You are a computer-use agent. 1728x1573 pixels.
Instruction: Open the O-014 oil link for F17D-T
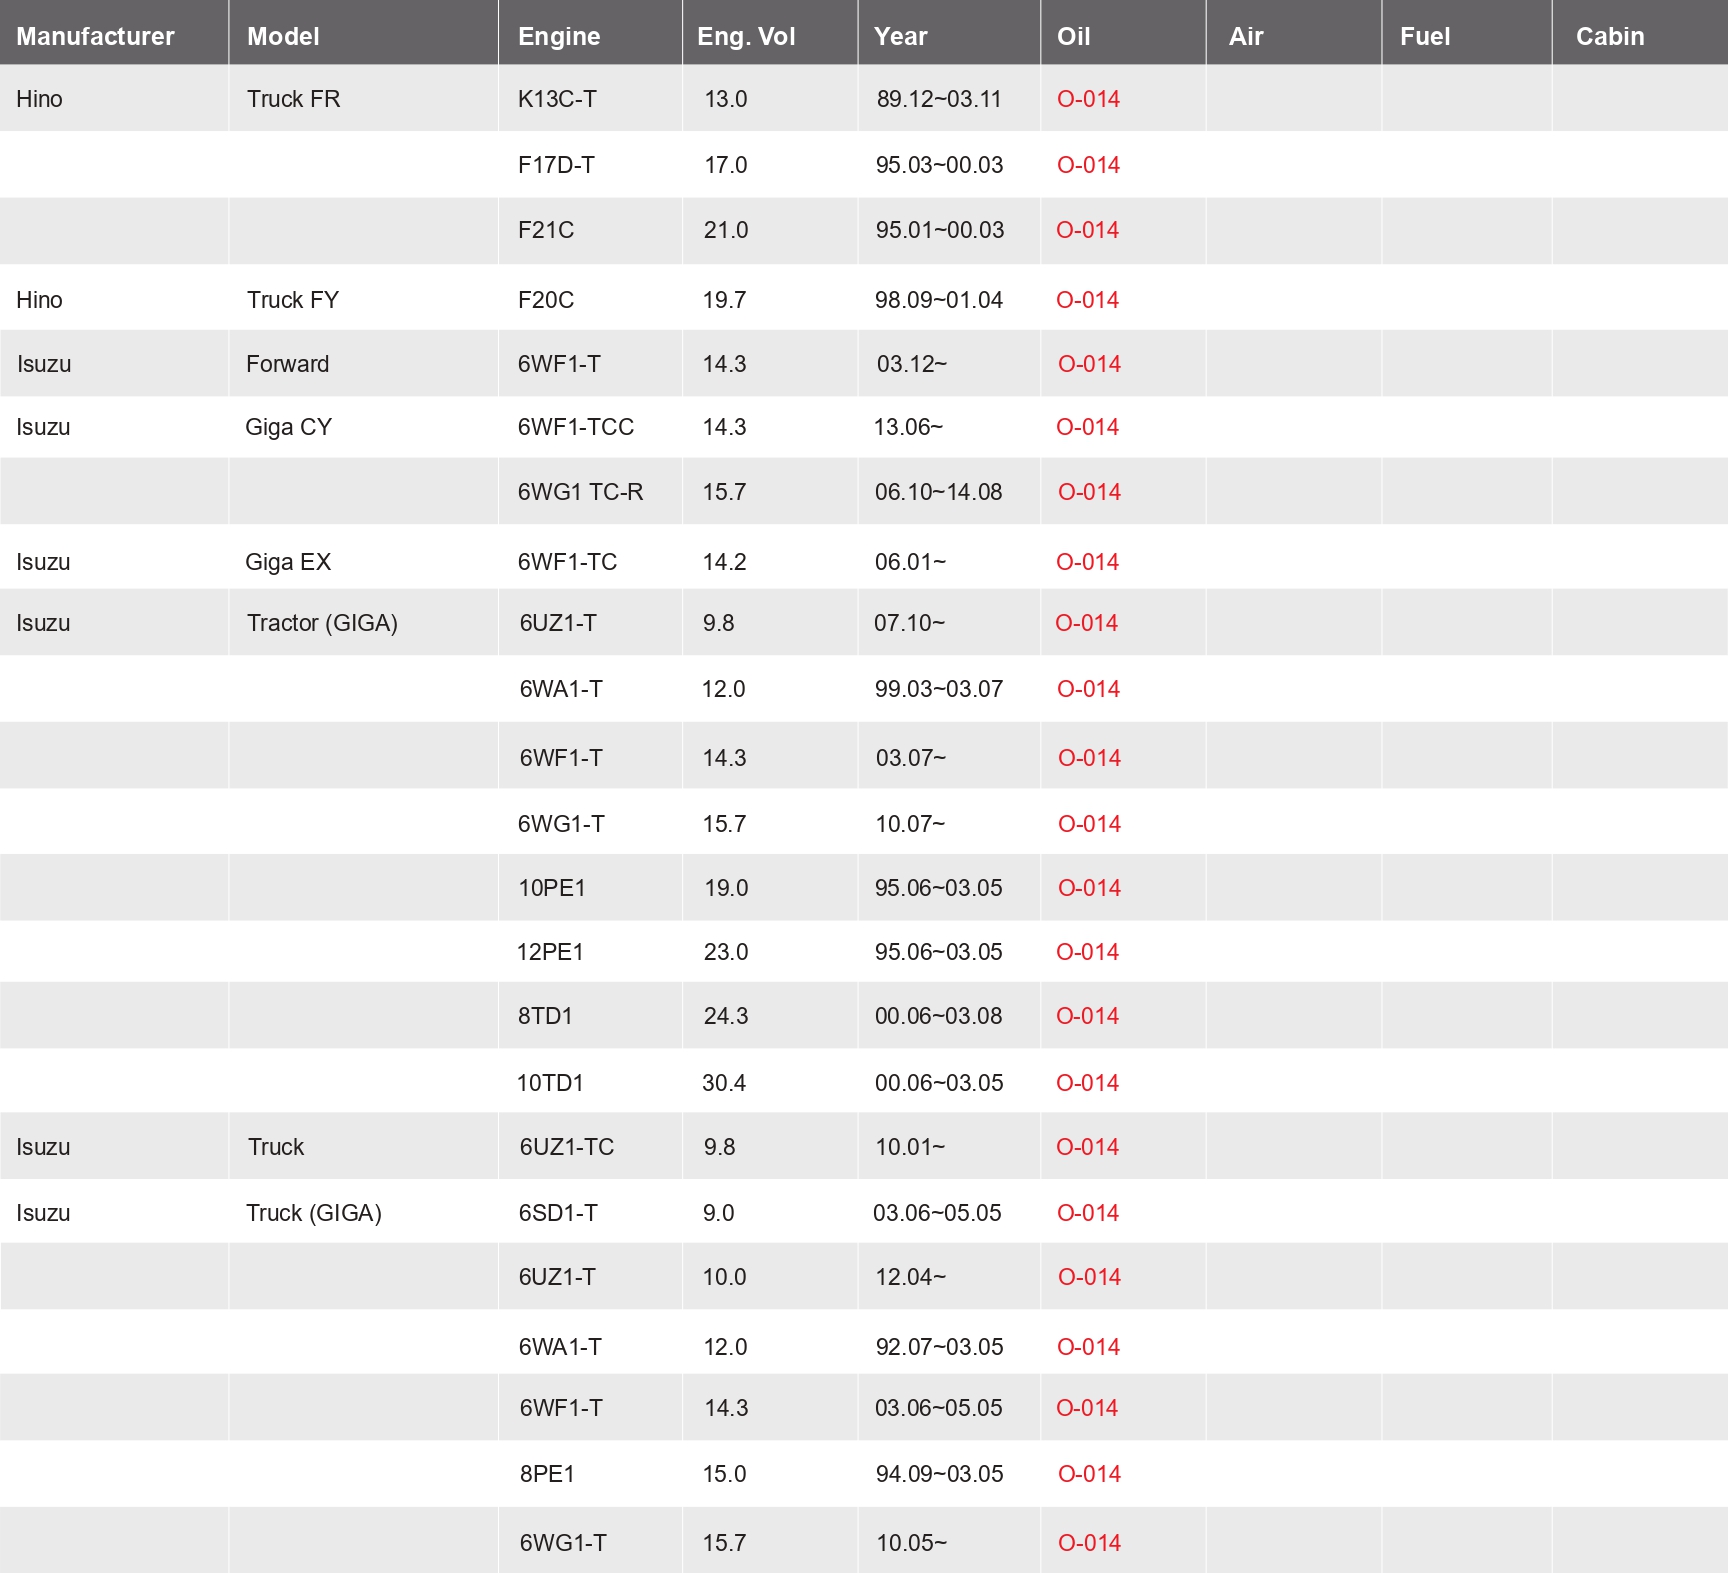coord(1088,165)
